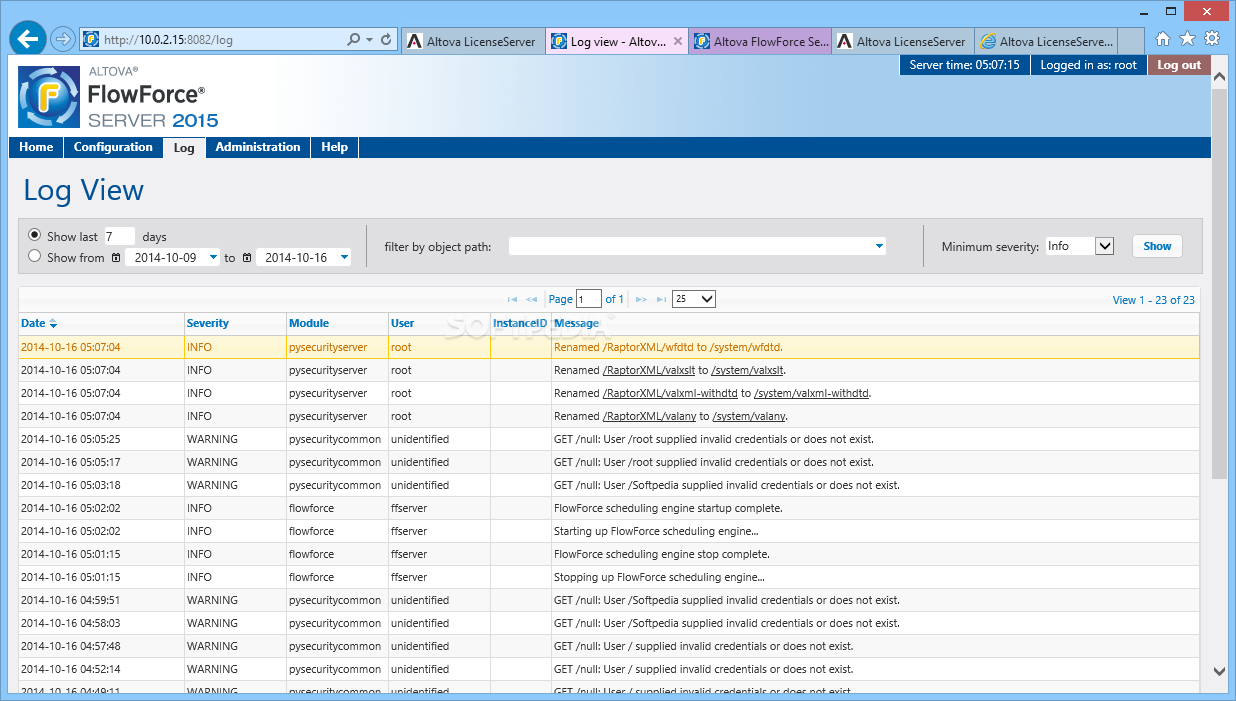The width and height of the screenshot is (1236, 701).
Task: Open the /RaptorXML/valxslt link
Action: 649,370
